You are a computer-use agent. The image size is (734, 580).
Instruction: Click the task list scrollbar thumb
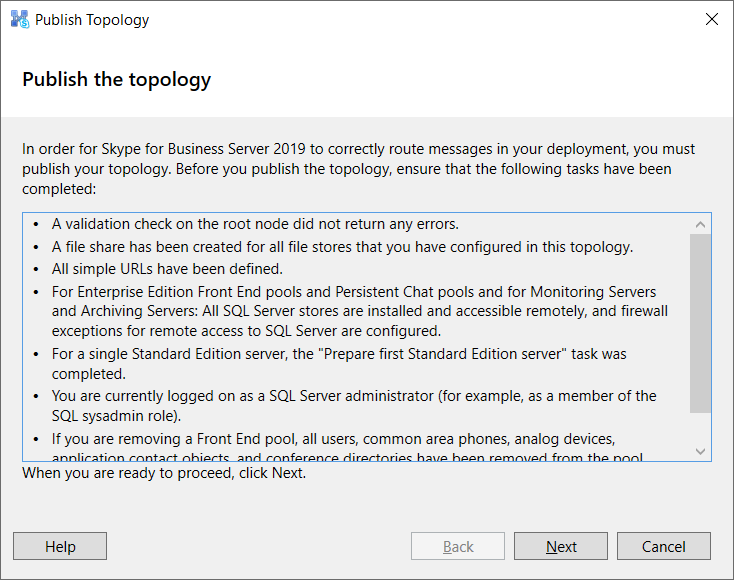[x=701, y=324]
